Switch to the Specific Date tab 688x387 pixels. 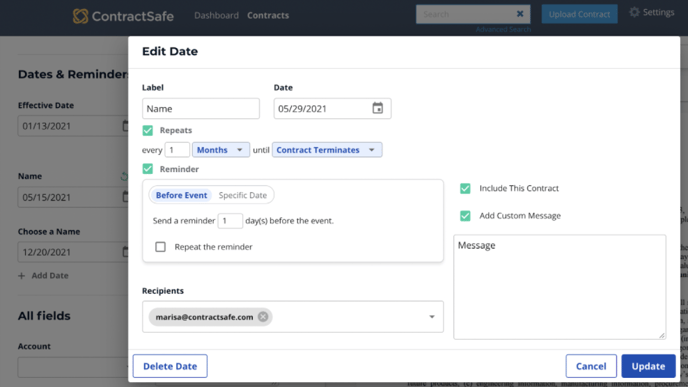tap(243, 195)
